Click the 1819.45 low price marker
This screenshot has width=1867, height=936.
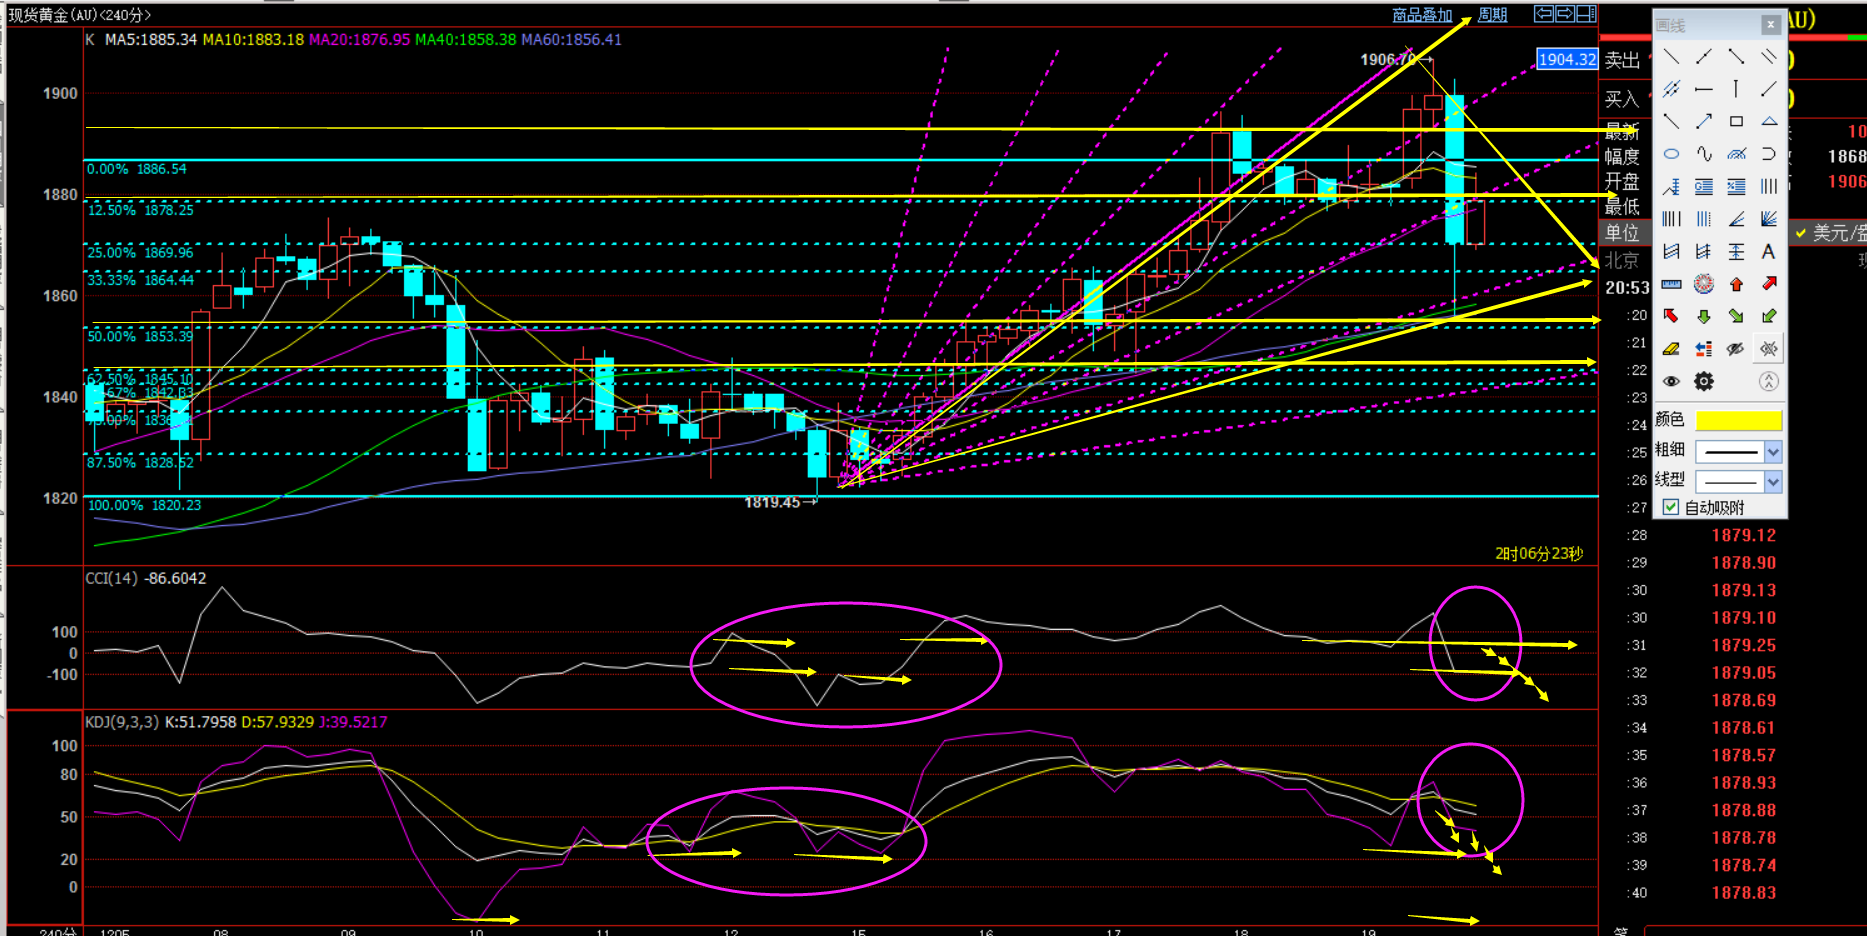(772, 502)
